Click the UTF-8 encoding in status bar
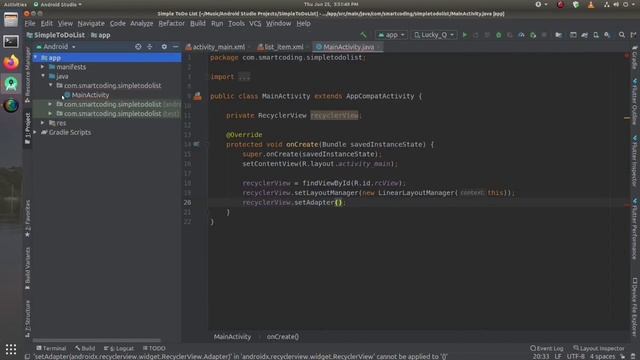This screenshot has width=640, height=360. (576, 356)
